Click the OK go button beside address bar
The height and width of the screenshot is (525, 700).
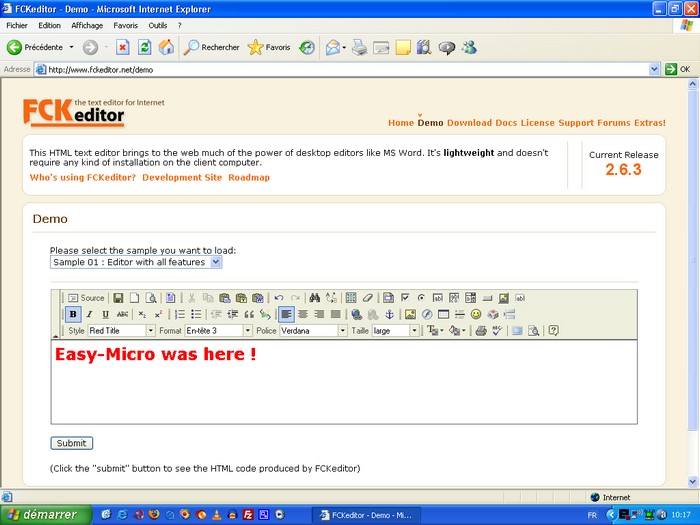(678, 69)
